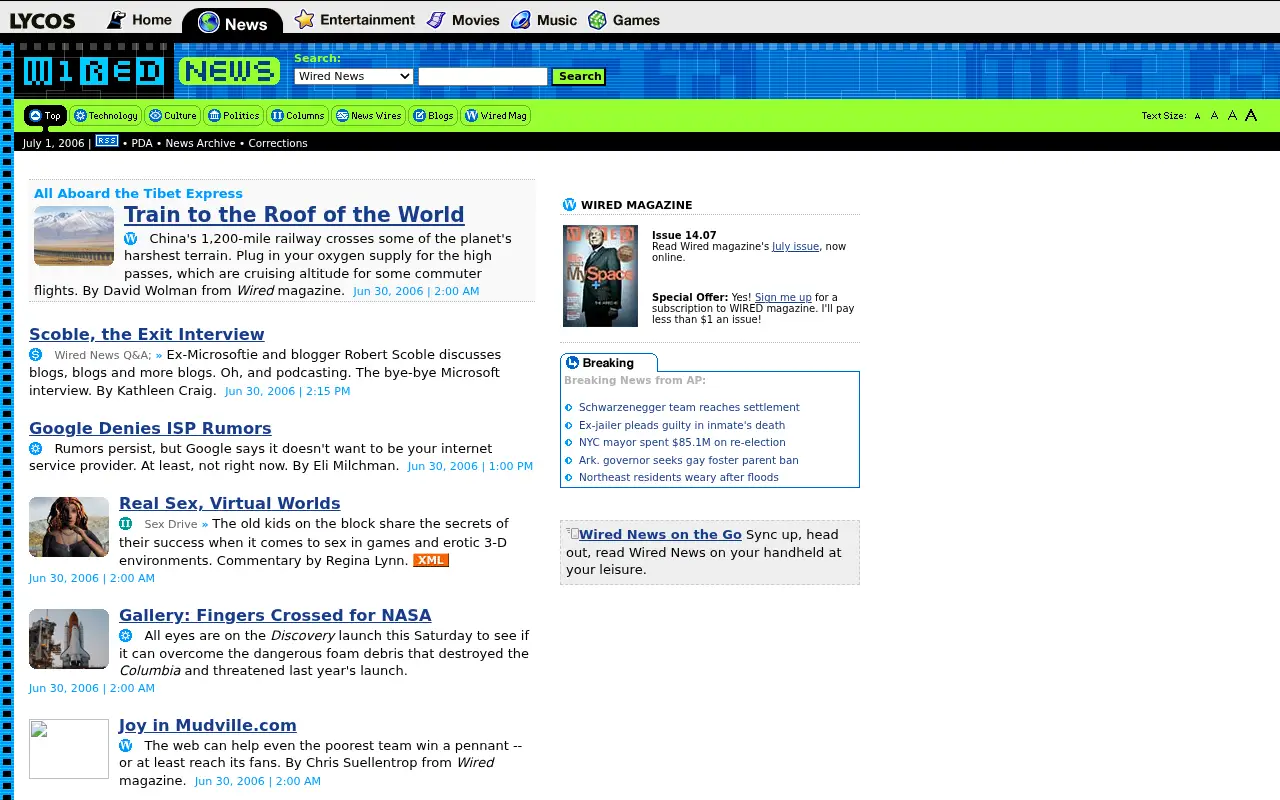1280x800 pixels.
Task: Click the Wired magazine cover image
Action: coord(600,276)
